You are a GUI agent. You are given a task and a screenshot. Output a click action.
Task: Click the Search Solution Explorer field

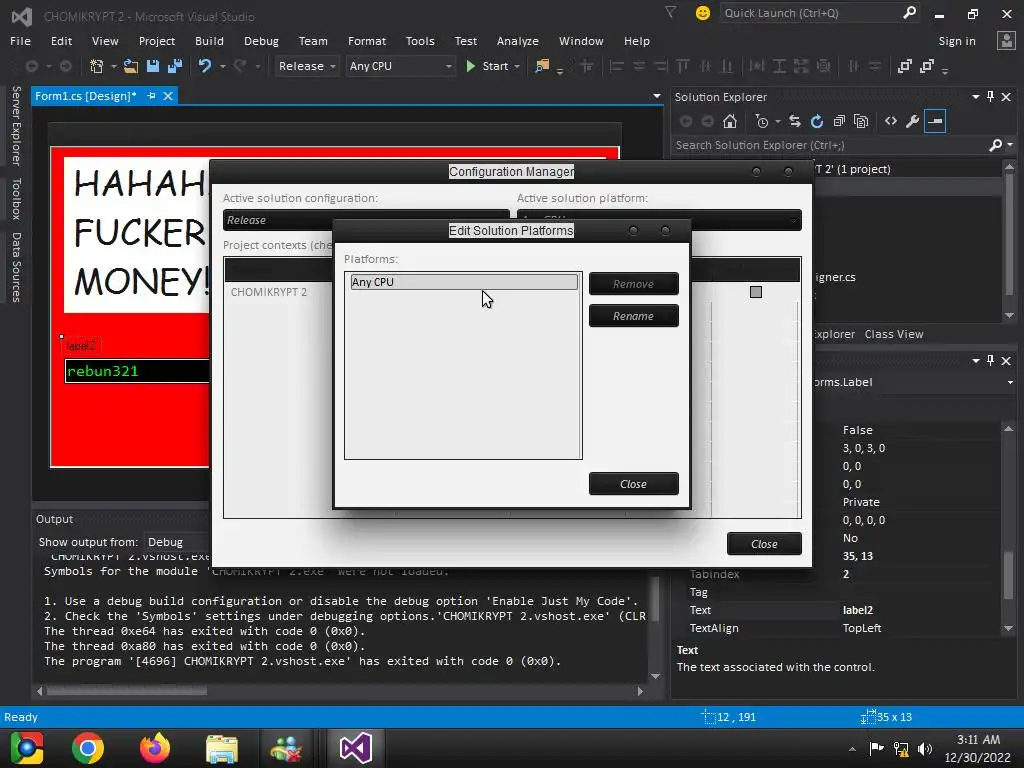[x=829, y=145]
